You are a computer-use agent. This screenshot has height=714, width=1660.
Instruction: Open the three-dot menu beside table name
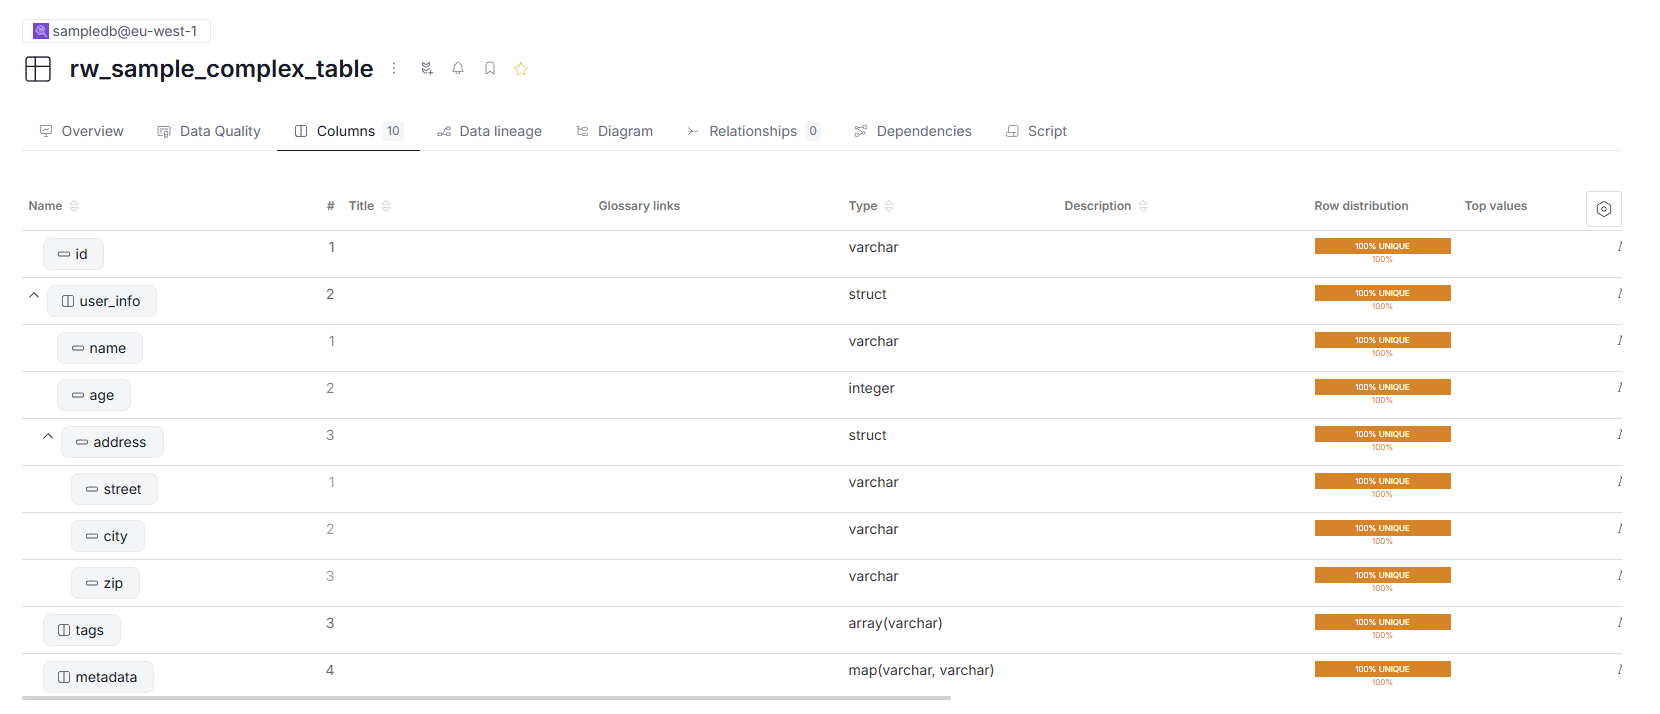click(x=394, y=69)
